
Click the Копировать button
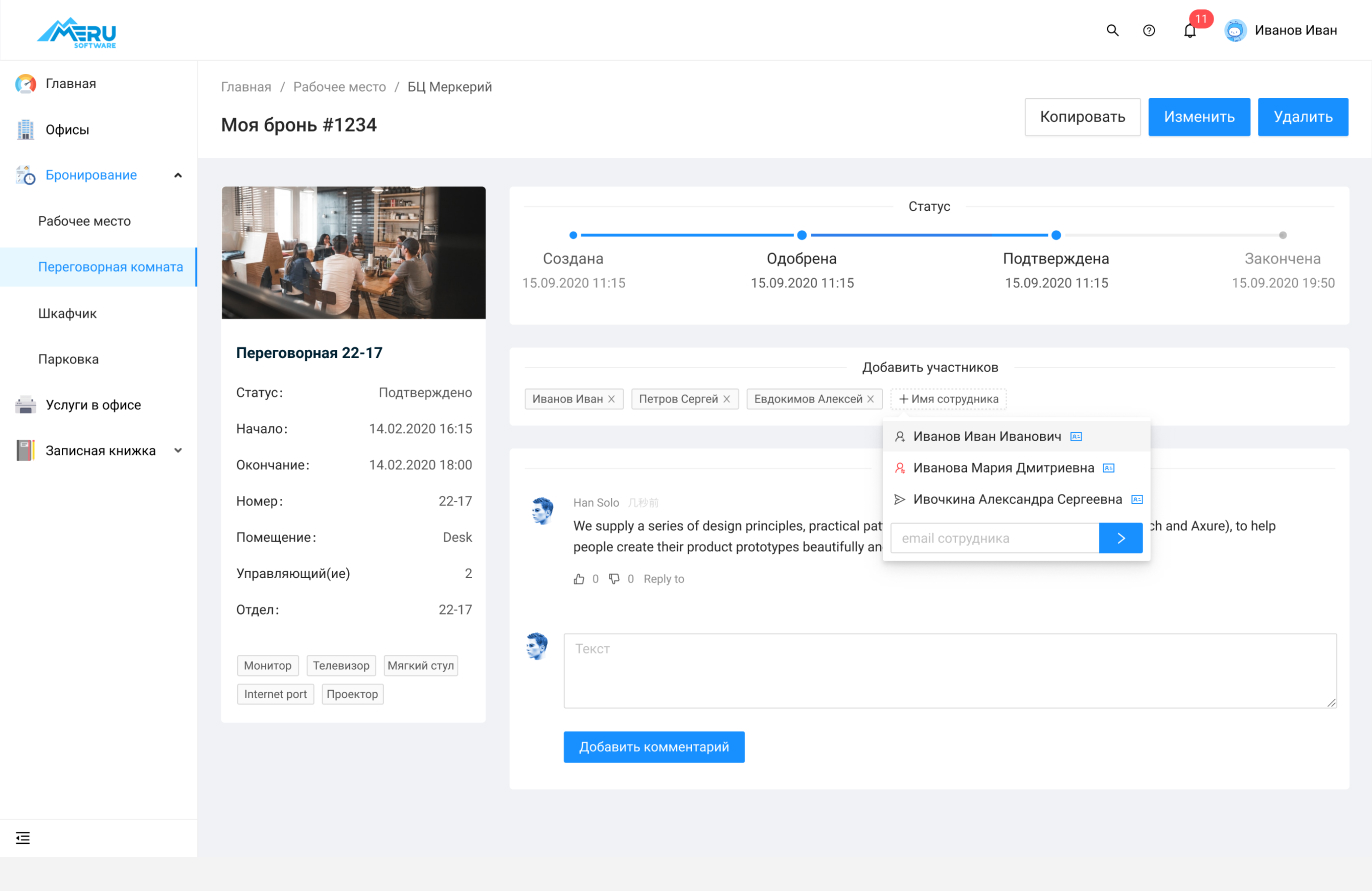[x=1083, y=117]
